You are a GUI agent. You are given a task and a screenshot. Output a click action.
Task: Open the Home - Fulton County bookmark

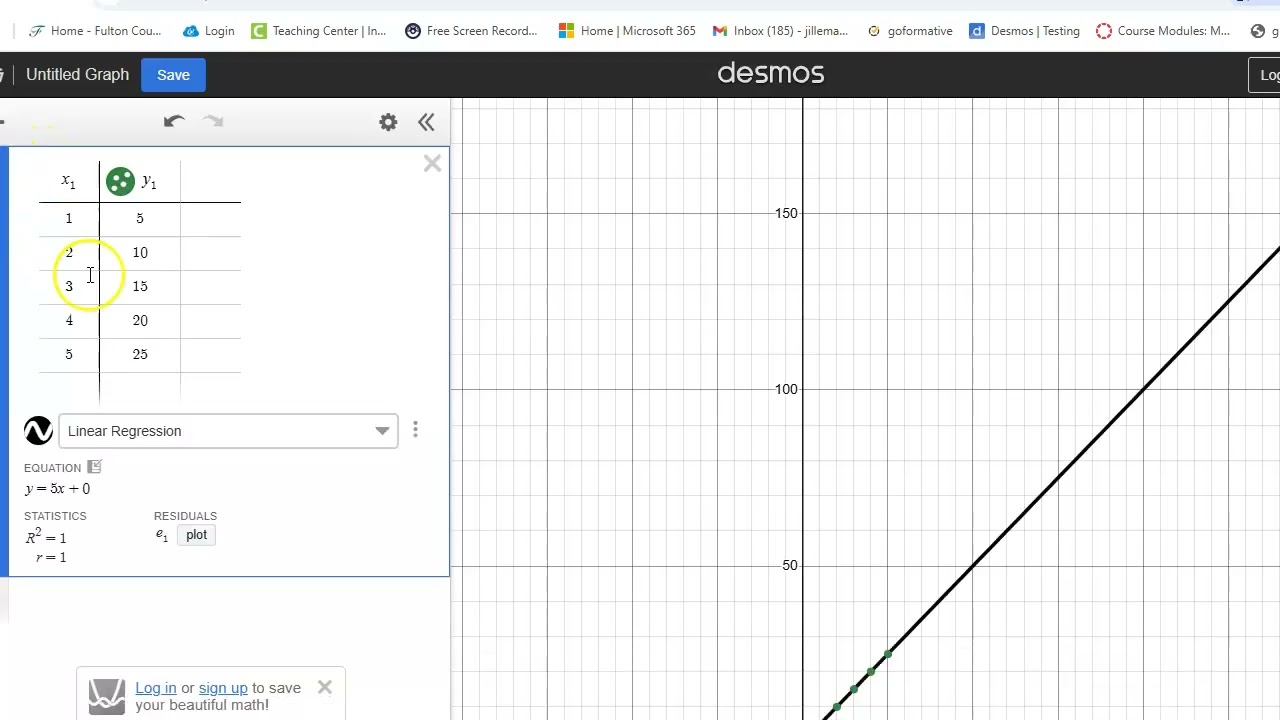click(95, 31)
